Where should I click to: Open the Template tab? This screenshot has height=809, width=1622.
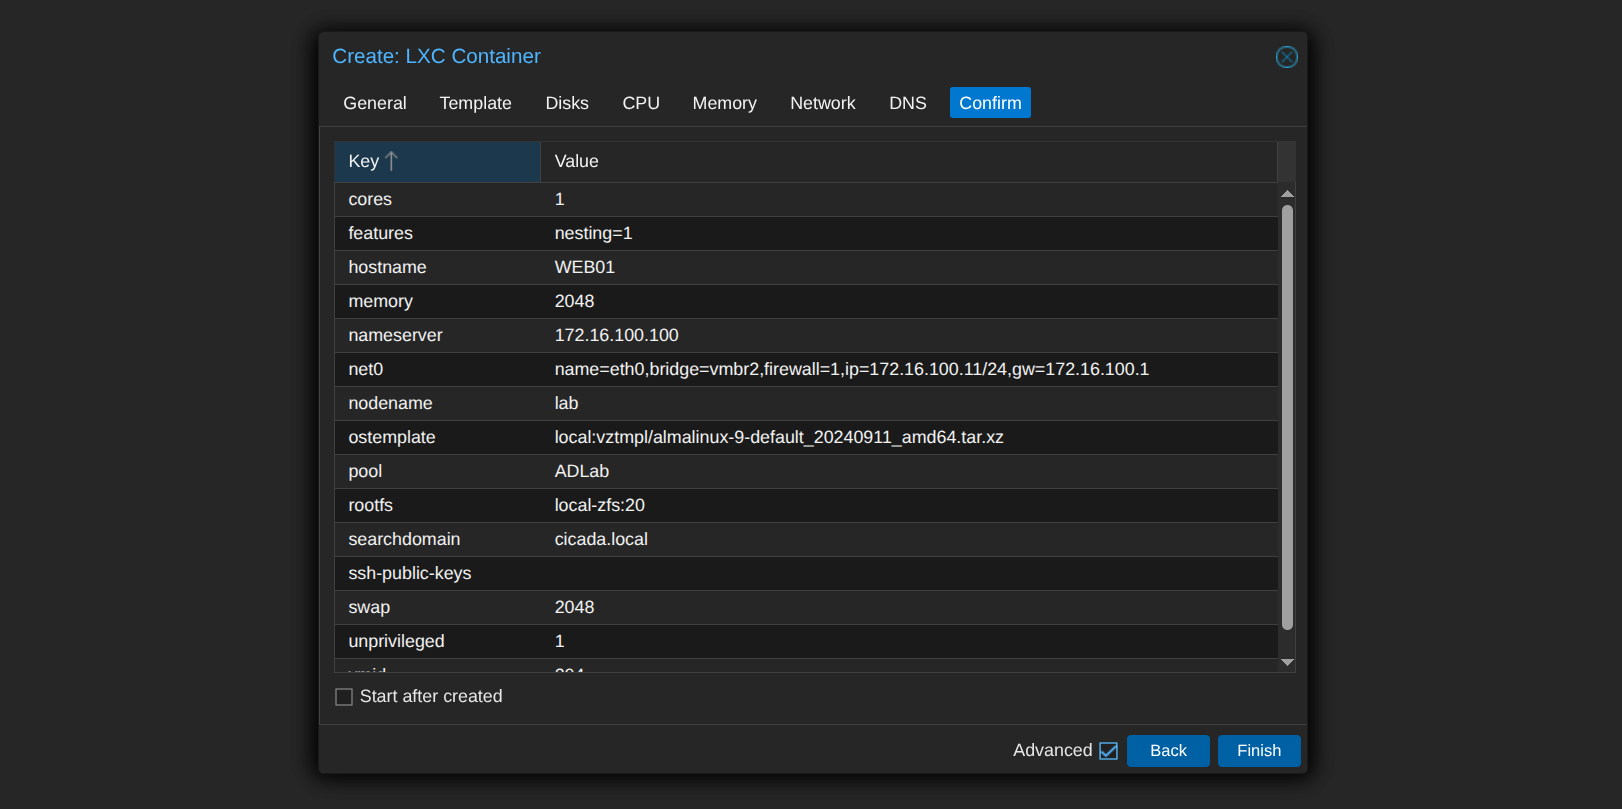[x=475, y=103]
